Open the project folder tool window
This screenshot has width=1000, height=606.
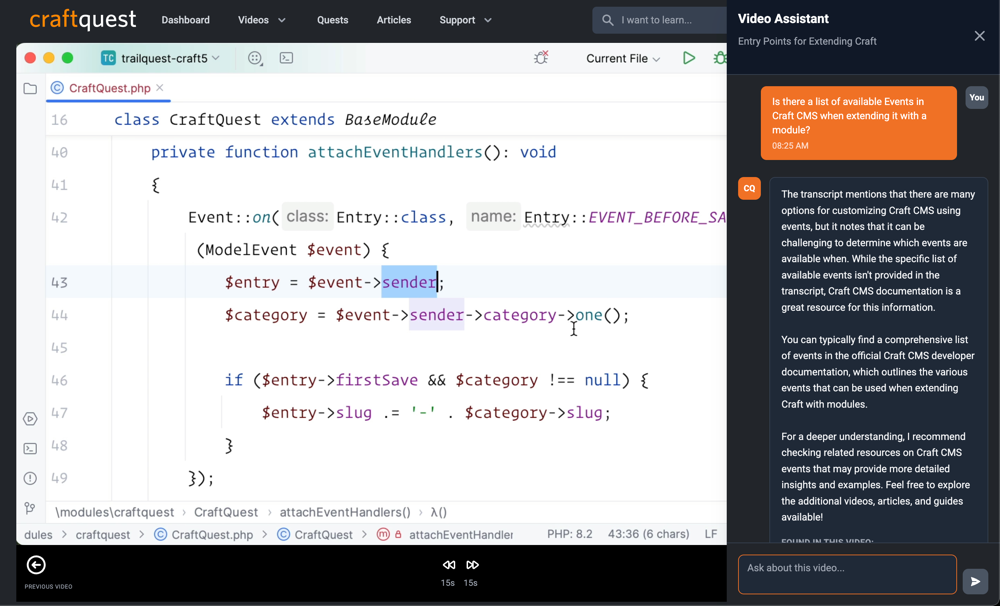pyautogui.click(x=30, y=88)
